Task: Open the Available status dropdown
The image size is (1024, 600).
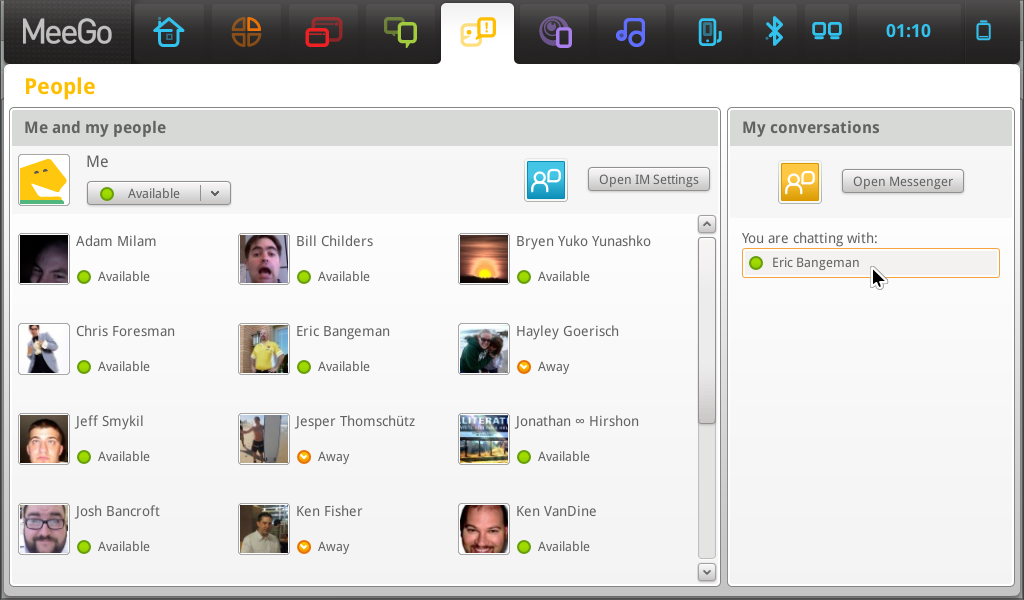Action: (x=159, y=193)
